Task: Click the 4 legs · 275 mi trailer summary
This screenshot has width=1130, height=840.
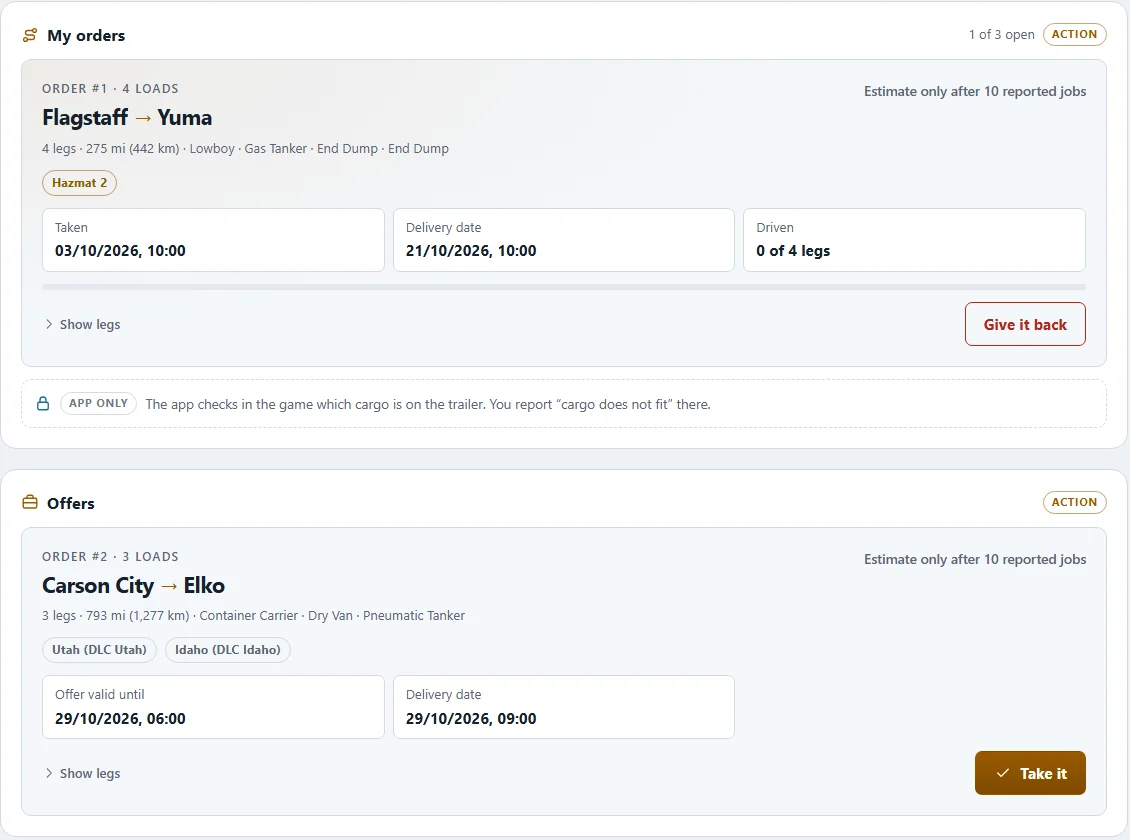Action: pyautogui.click(x=245, y=148)
